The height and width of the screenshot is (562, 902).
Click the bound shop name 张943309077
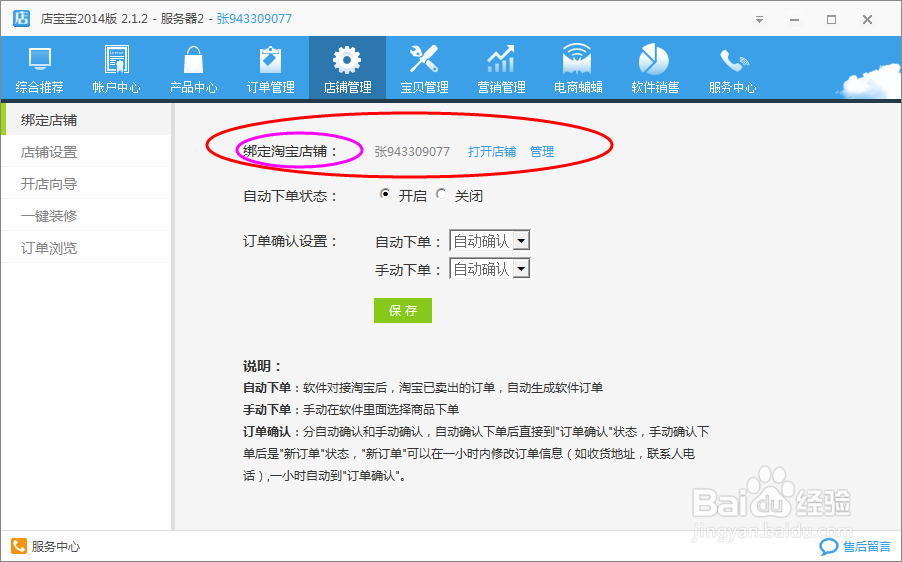pos(412,151)
